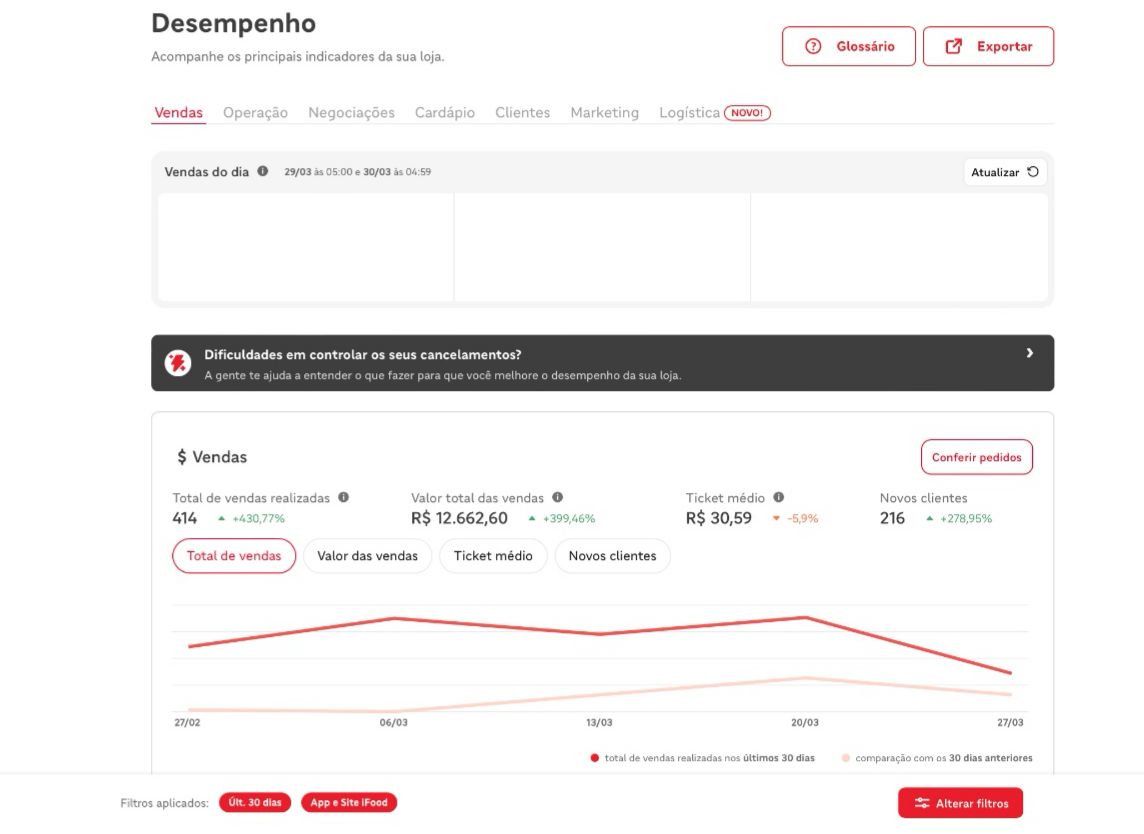Select the Total de vendas chart pill
Viewport: 1144px width, 834px height.
pyautogui.click(x=234, y=556)
